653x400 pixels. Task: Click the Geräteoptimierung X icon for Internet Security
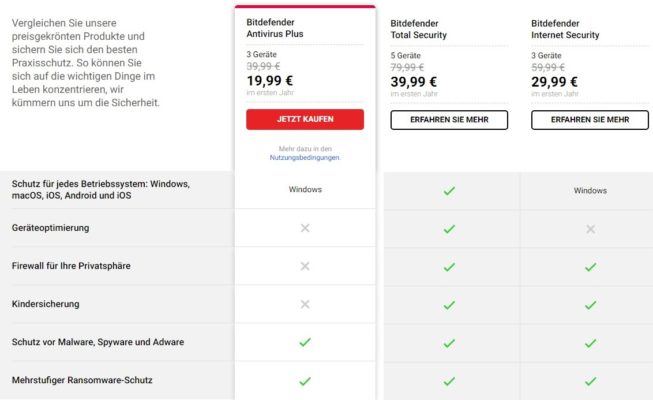click(590, 229)
